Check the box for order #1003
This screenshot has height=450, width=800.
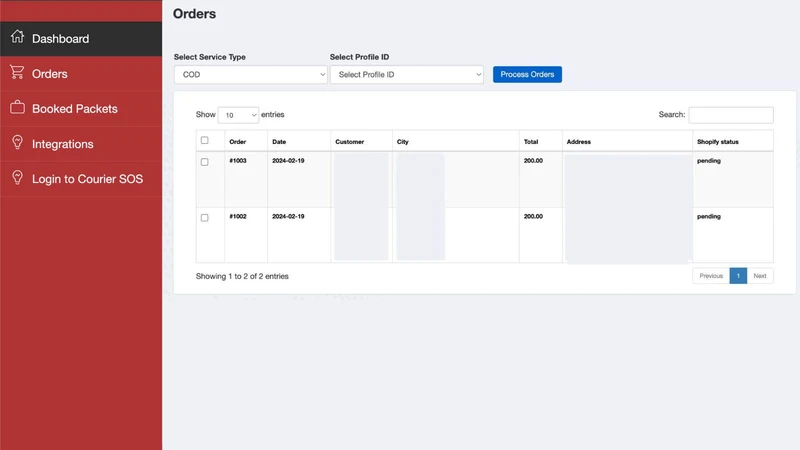tap(205, 162)
